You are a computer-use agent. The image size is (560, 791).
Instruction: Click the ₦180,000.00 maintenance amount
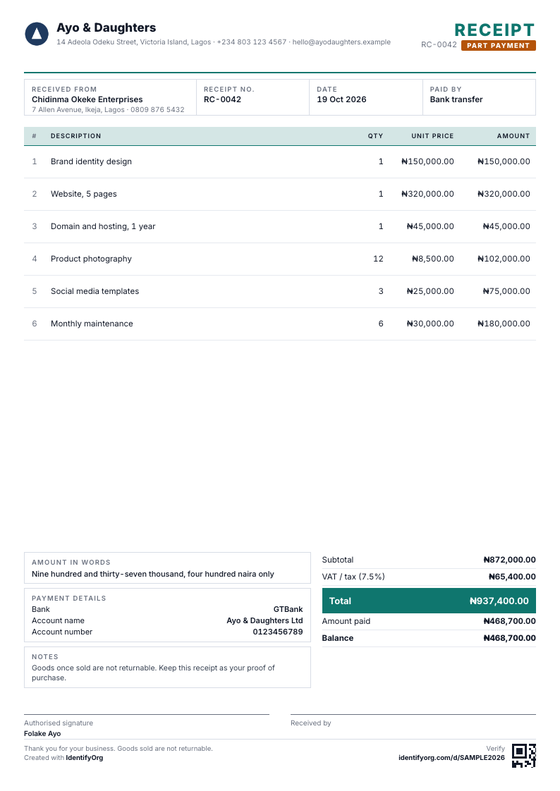pos(504,323)
